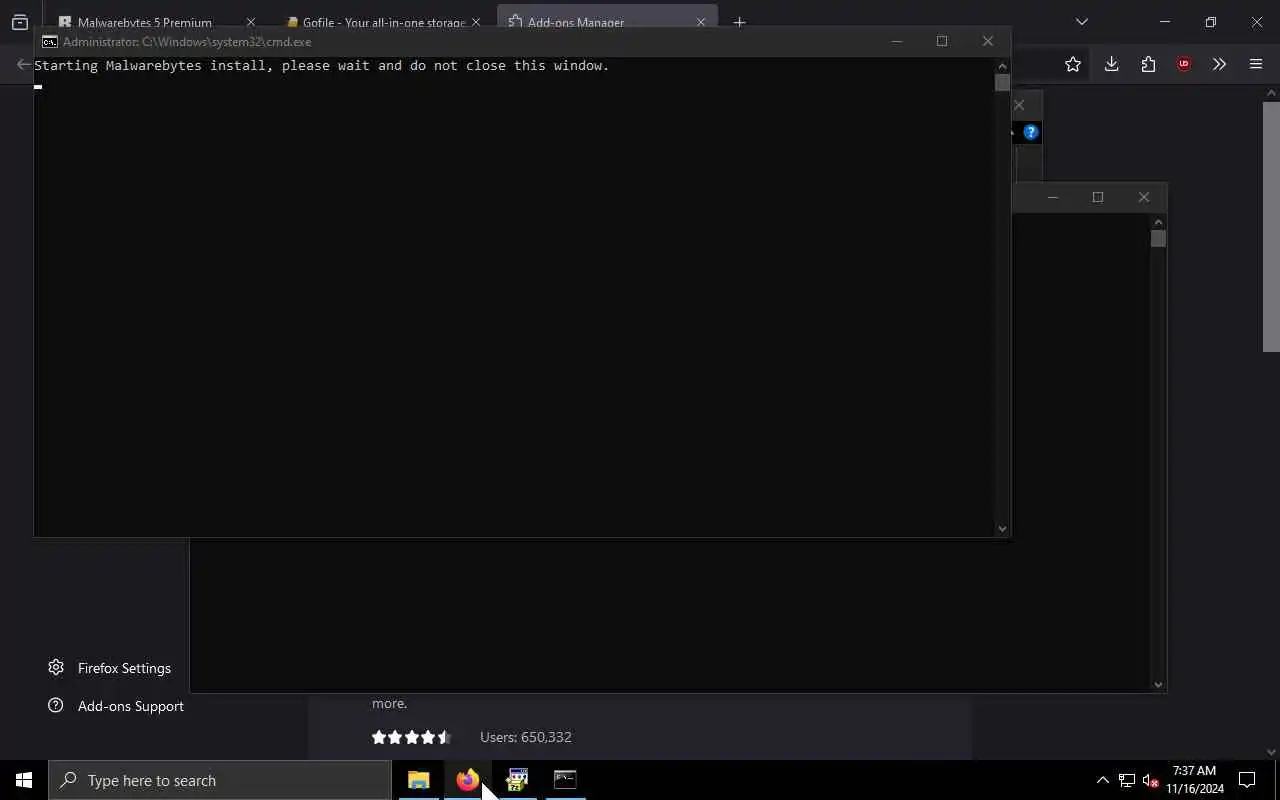The image size is (1280, 800).
Task: Open the Windows notification center
Action: (1247, 780)
